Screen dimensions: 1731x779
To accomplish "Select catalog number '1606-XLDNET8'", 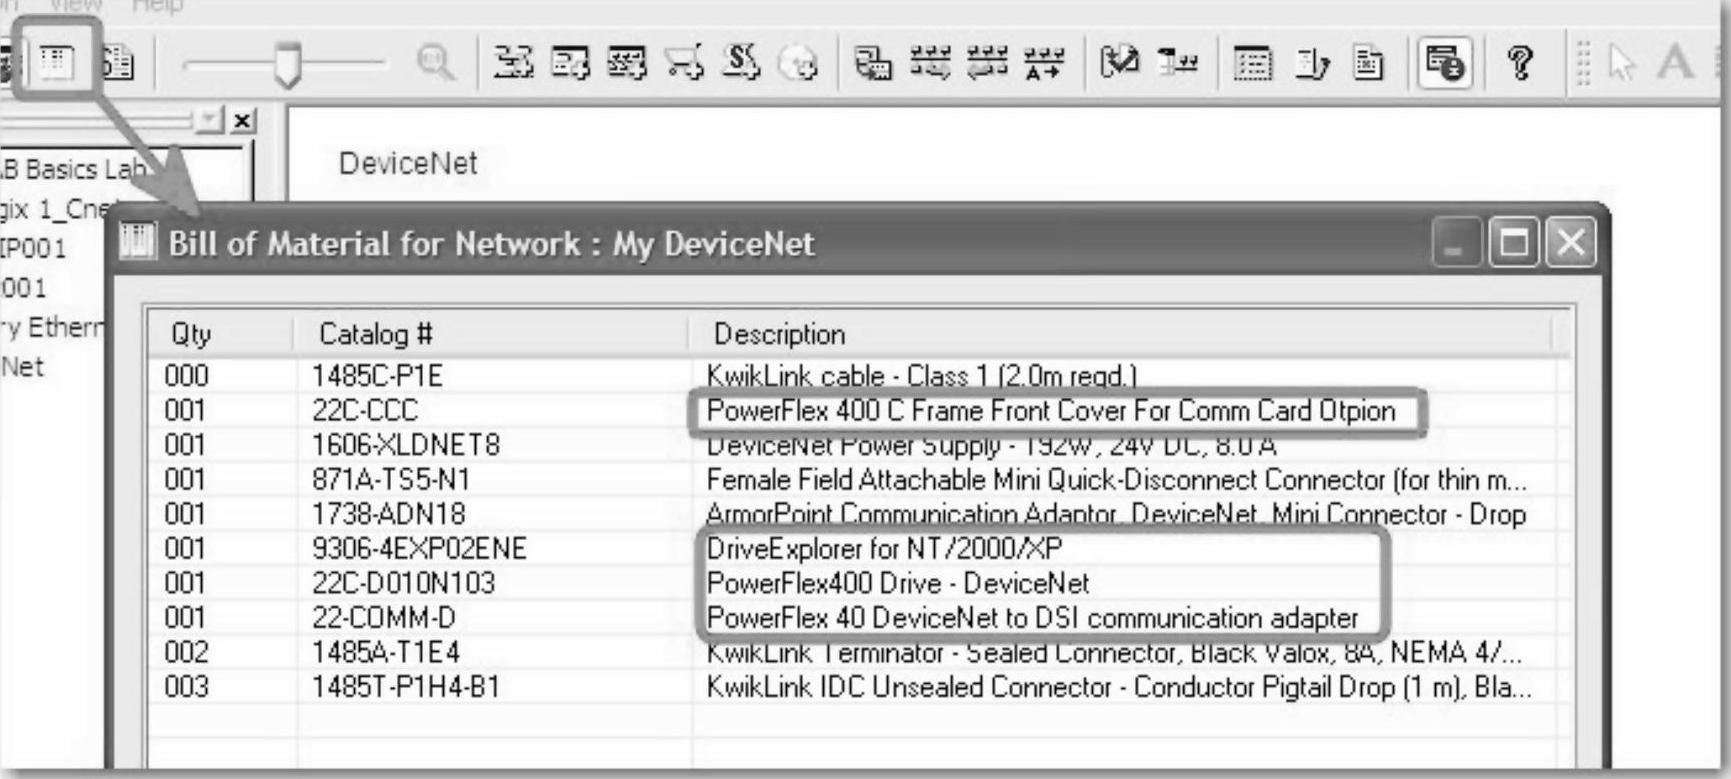I will [x=405, y=445].
